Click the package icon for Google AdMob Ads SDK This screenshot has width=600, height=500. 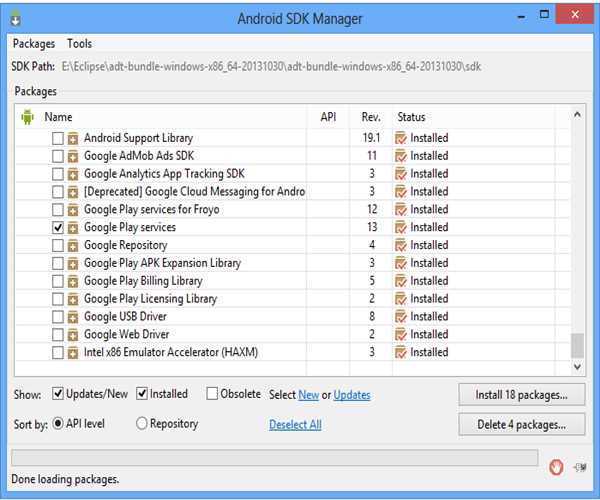tap(73, 156)
